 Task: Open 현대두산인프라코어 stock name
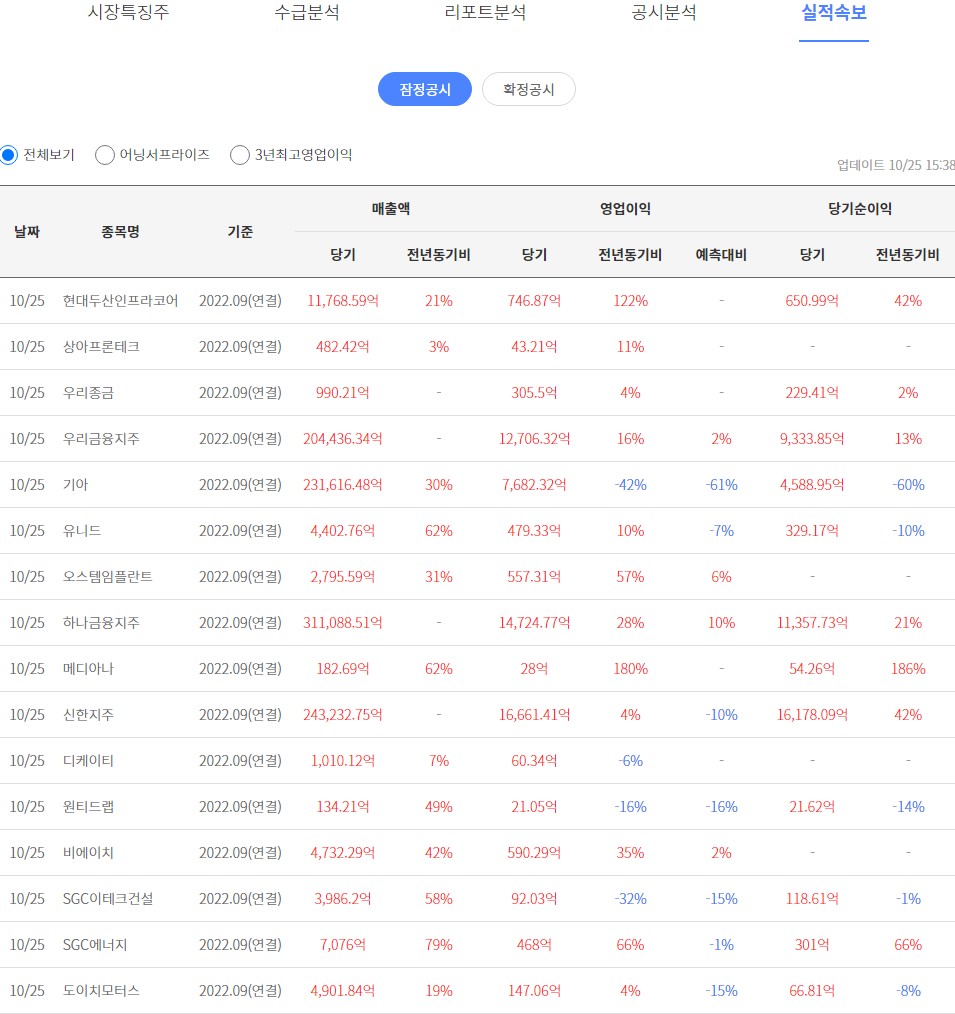tap(120, 301)
